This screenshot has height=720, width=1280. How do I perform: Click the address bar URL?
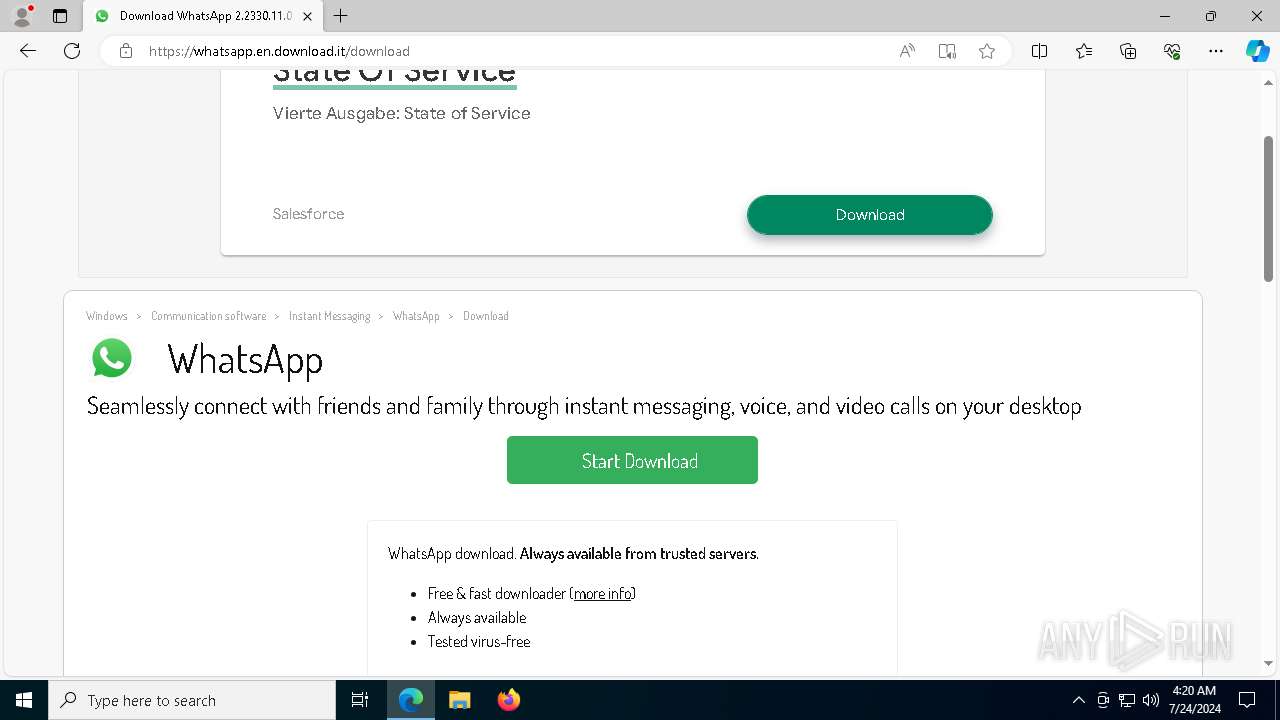[x=279, y=51]
